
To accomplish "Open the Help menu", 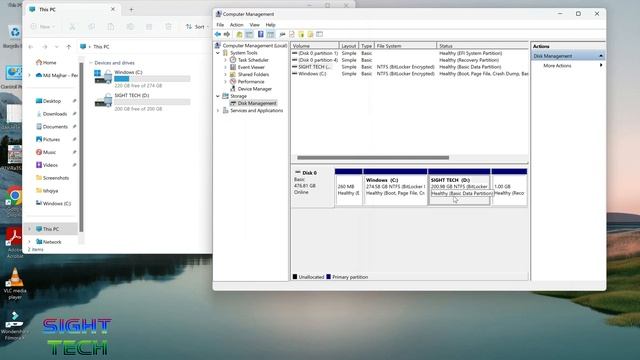I will pos(270,25).
